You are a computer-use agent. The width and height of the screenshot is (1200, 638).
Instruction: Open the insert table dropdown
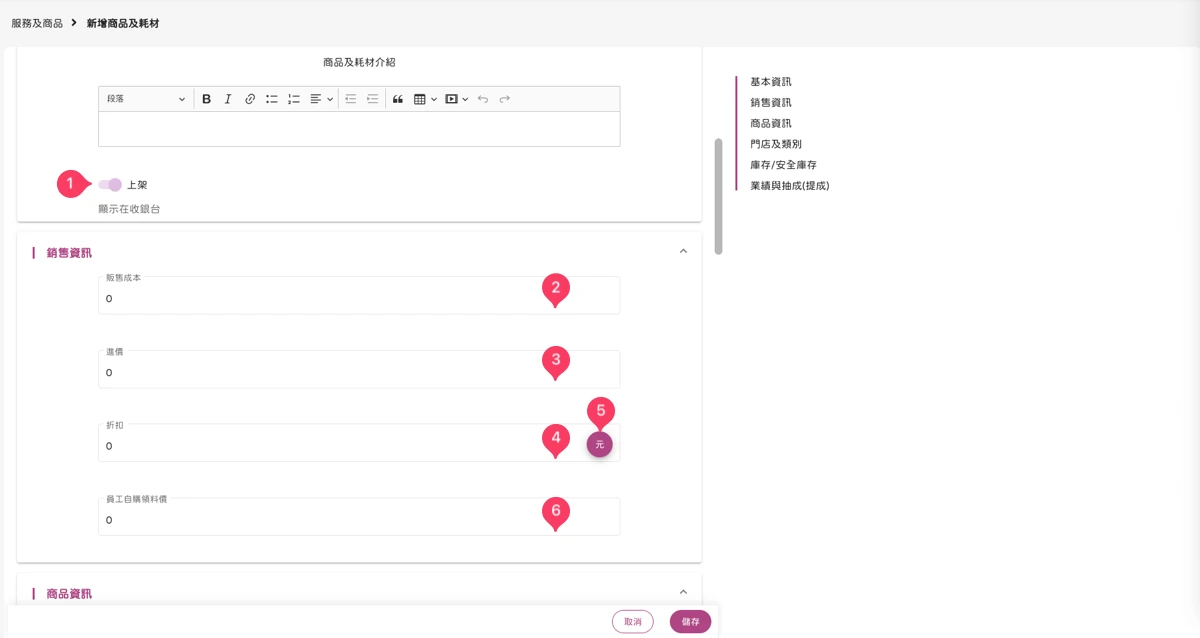tap(425, 99)
